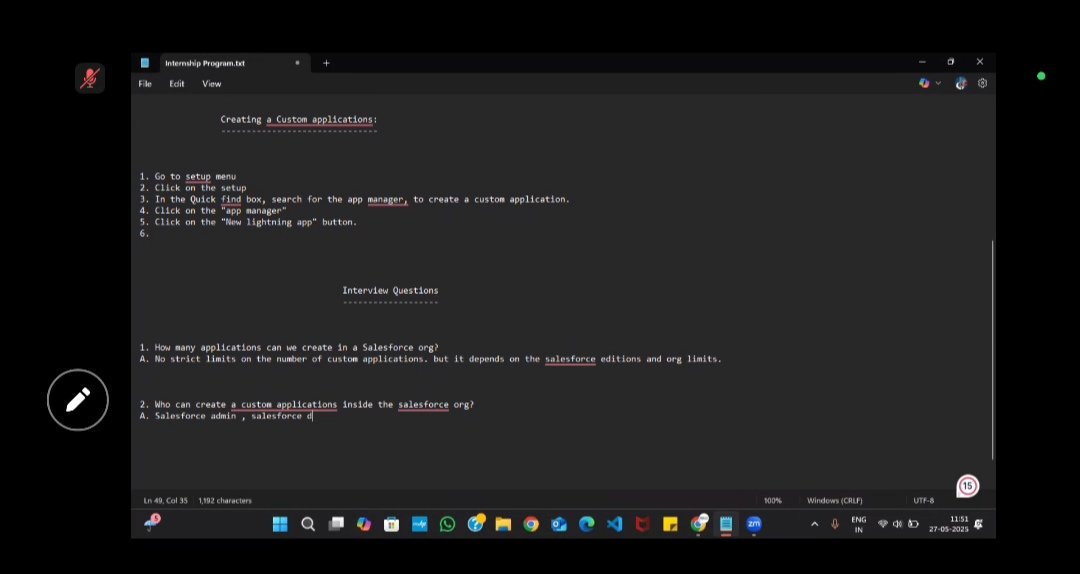Open the notification bell icon
The image size is (1080, 574).
979,524
